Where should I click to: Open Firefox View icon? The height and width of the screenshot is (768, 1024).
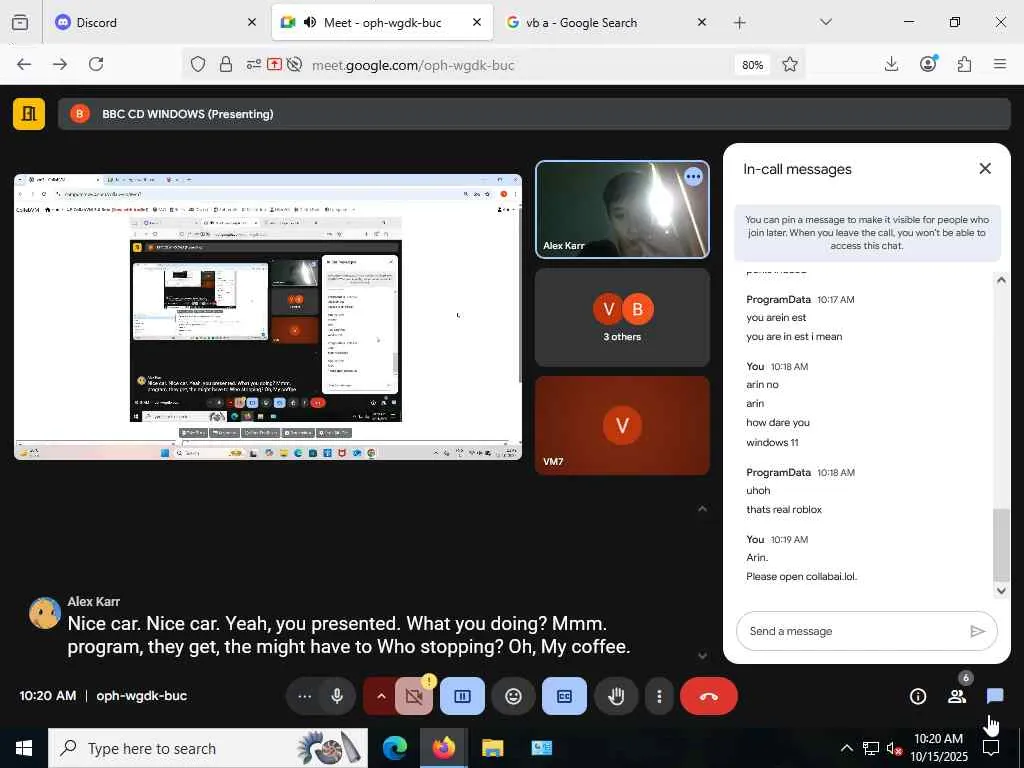20,22
